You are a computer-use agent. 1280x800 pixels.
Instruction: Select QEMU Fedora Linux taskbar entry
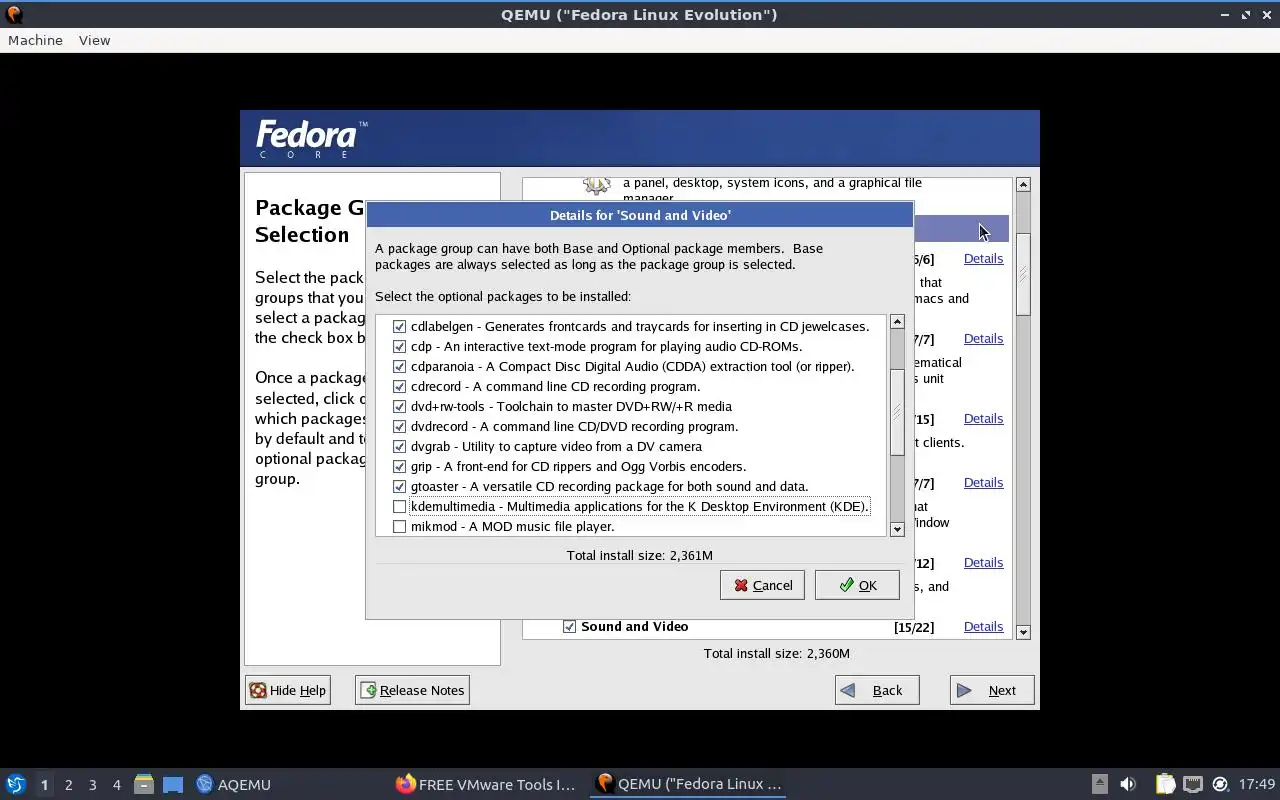[689, 784]
